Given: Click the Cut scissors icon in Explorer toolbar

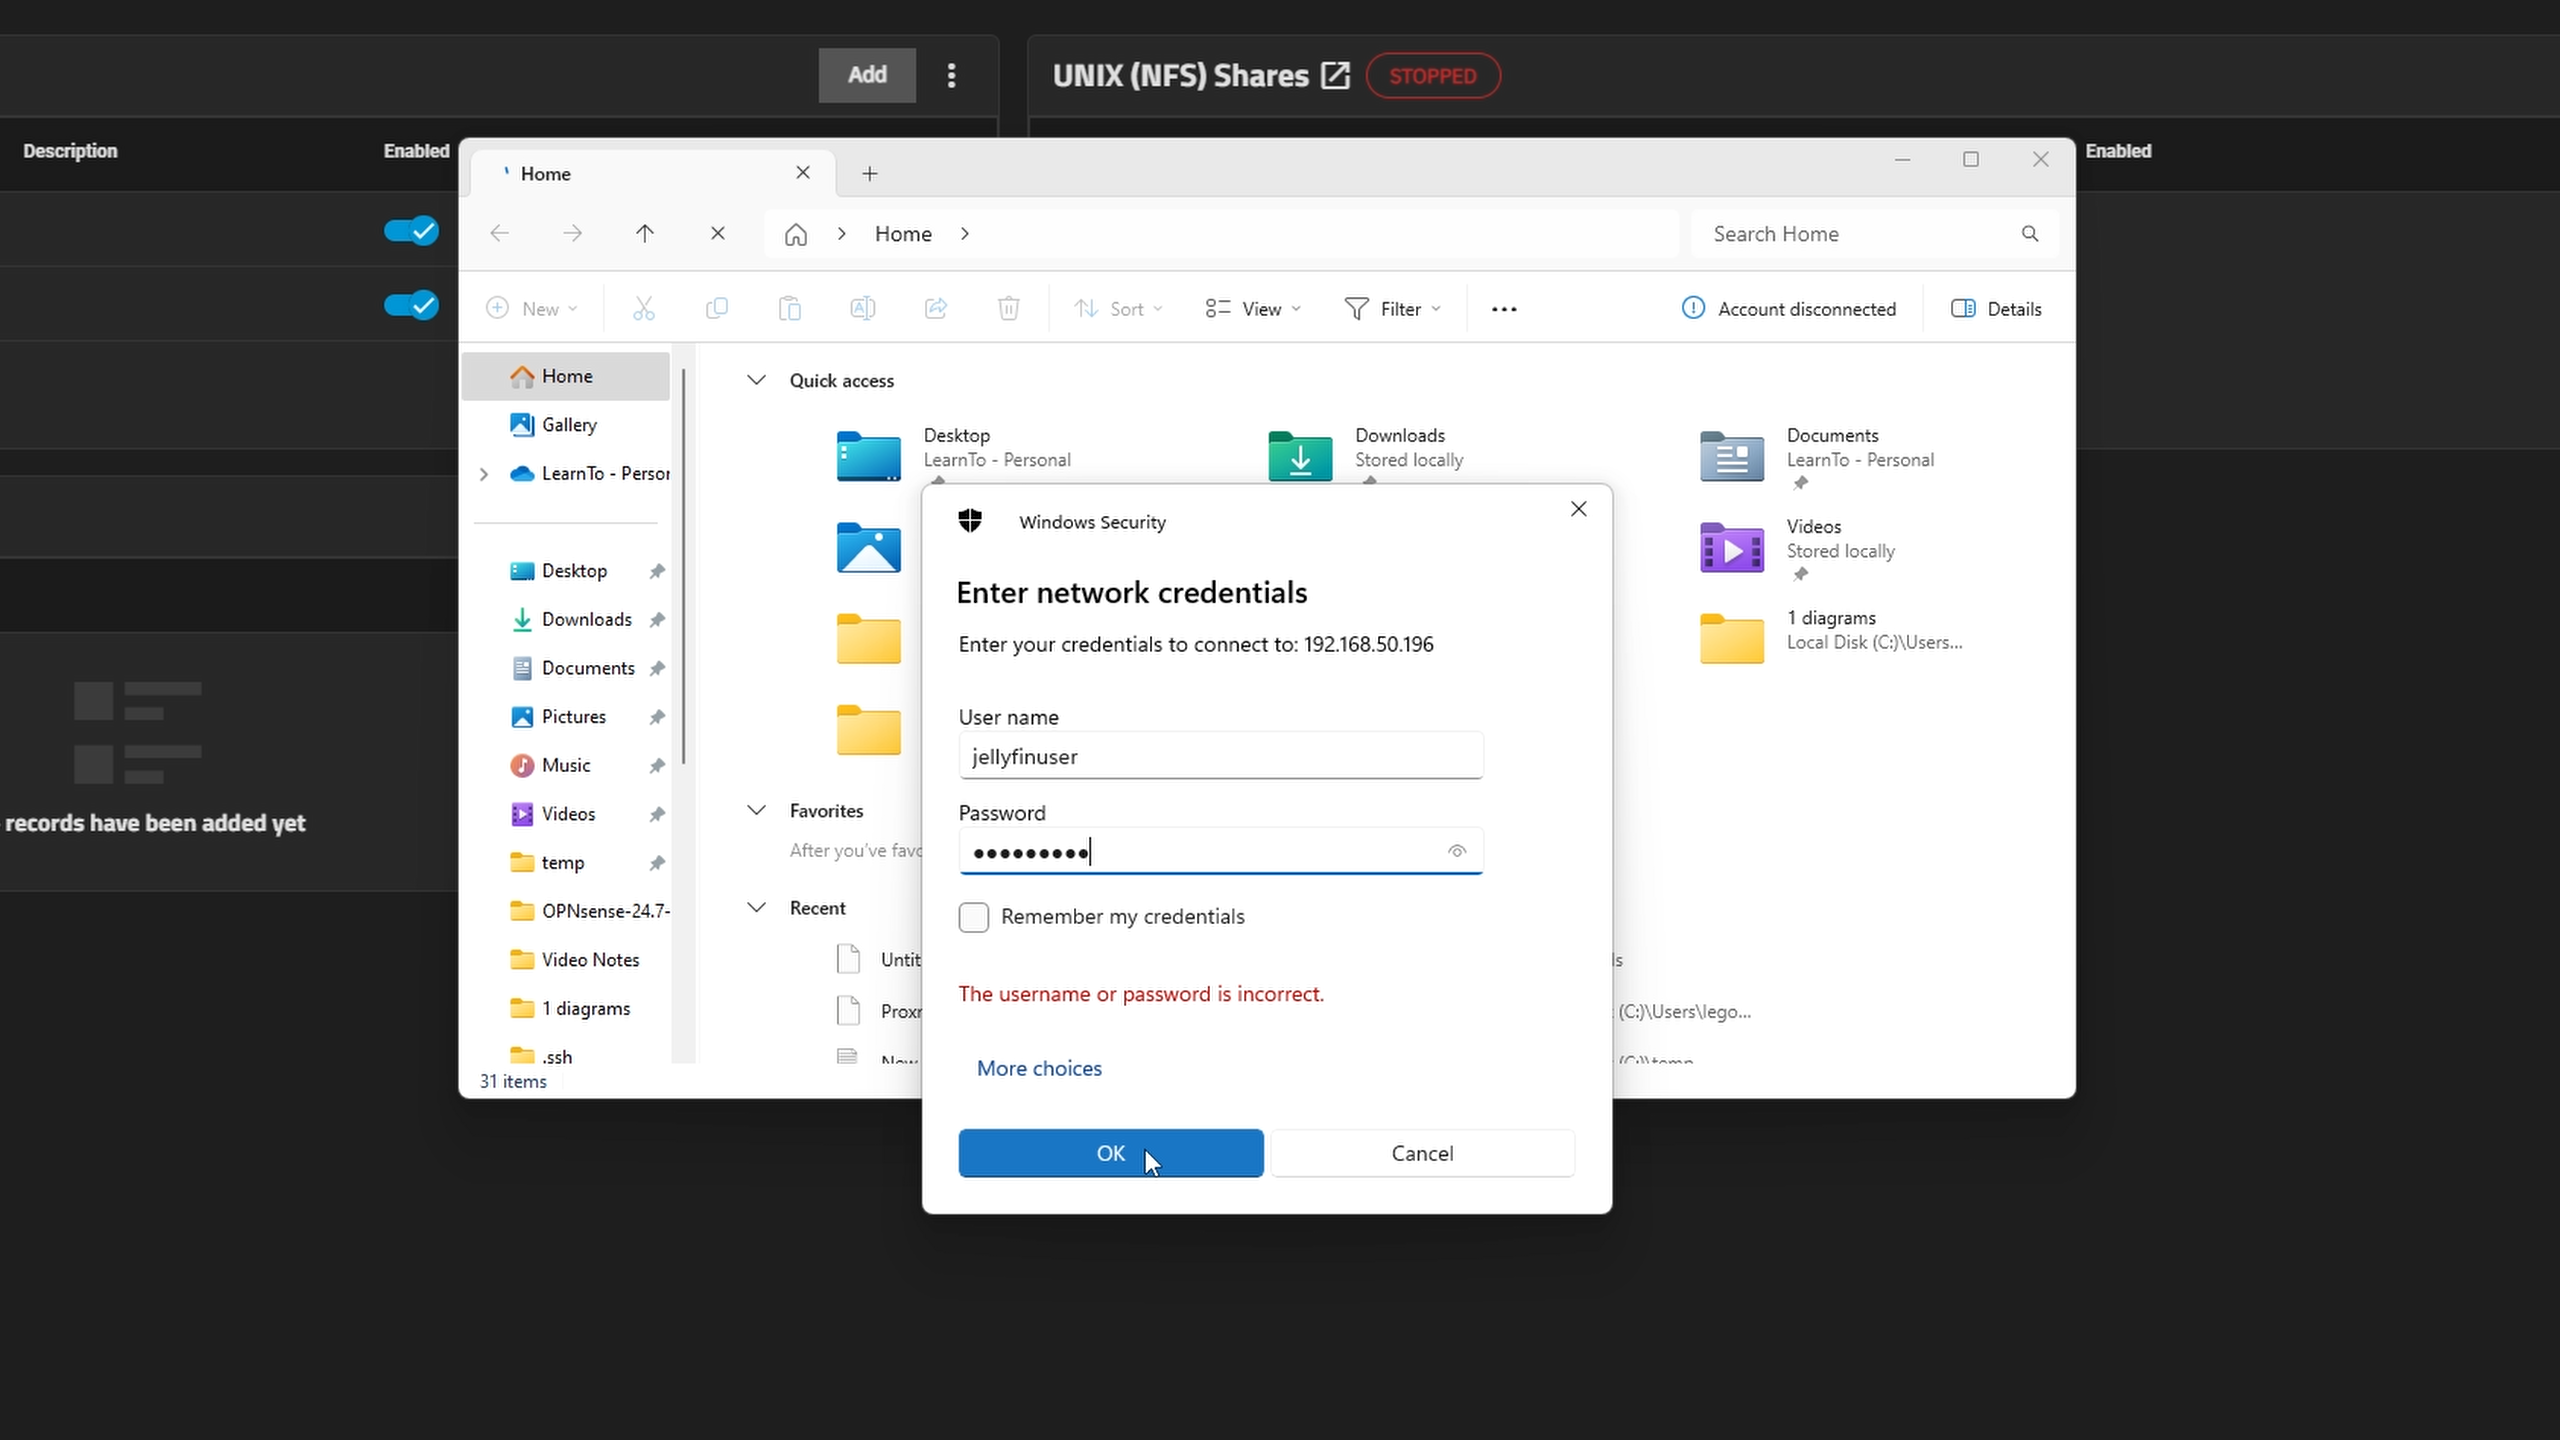Looking at the screenshot, I should coord(643,309).
